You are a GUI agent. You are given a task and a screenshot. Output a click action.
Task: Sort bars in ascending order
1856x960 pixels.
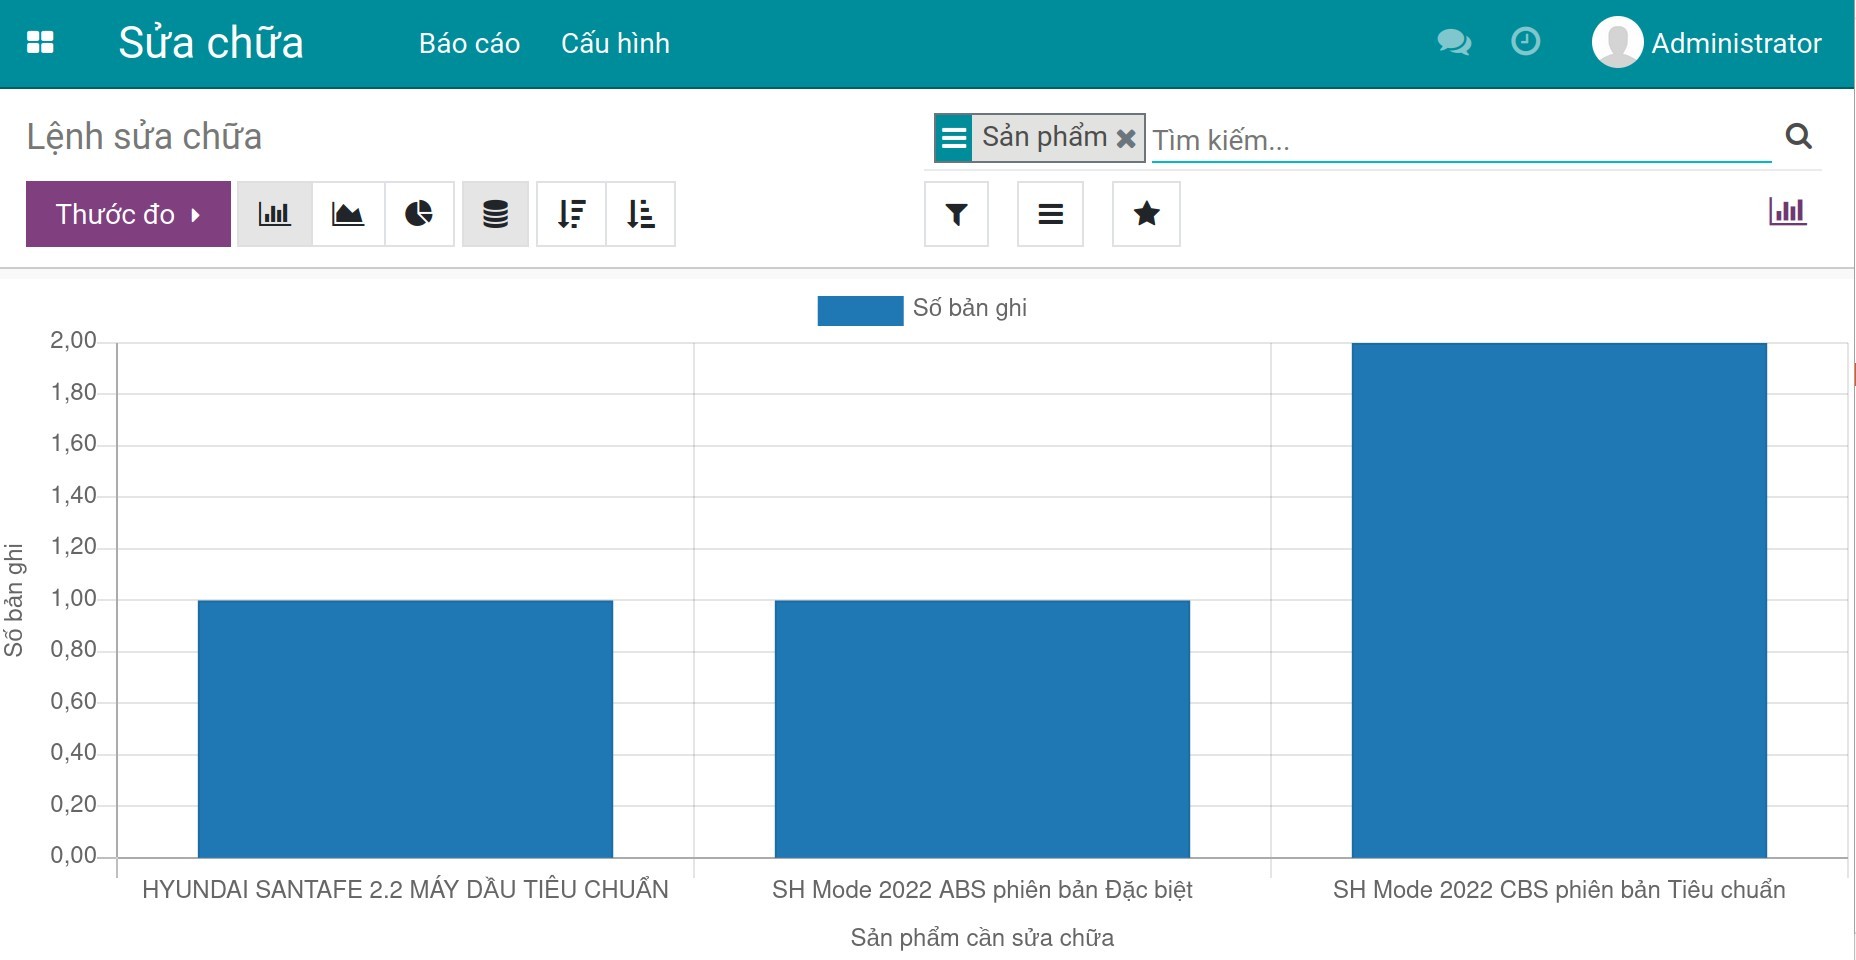[641, 214]
